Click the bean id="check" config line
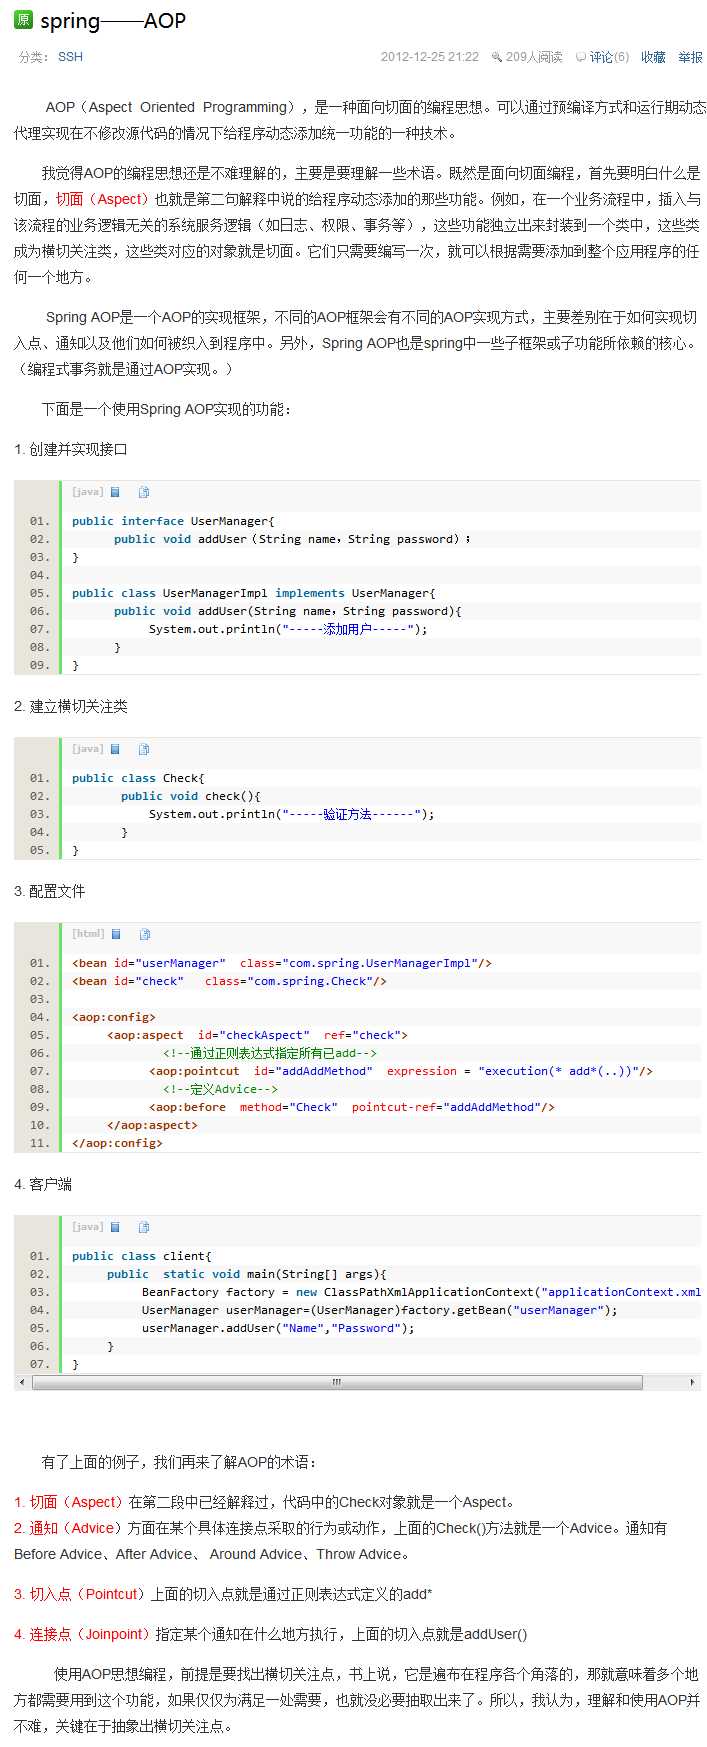Screen dimensions: 707x1747 pos(229,981)
